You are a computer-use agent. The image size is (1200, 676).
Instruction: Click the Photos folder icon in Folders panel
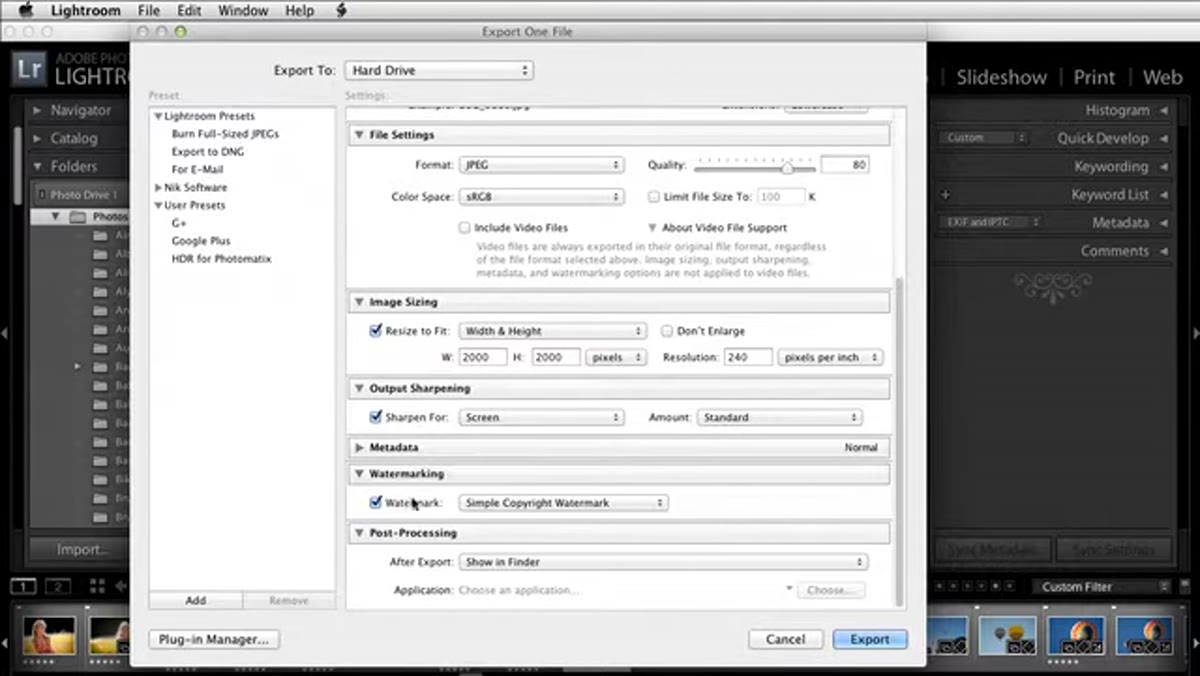[x=78, y=217]
